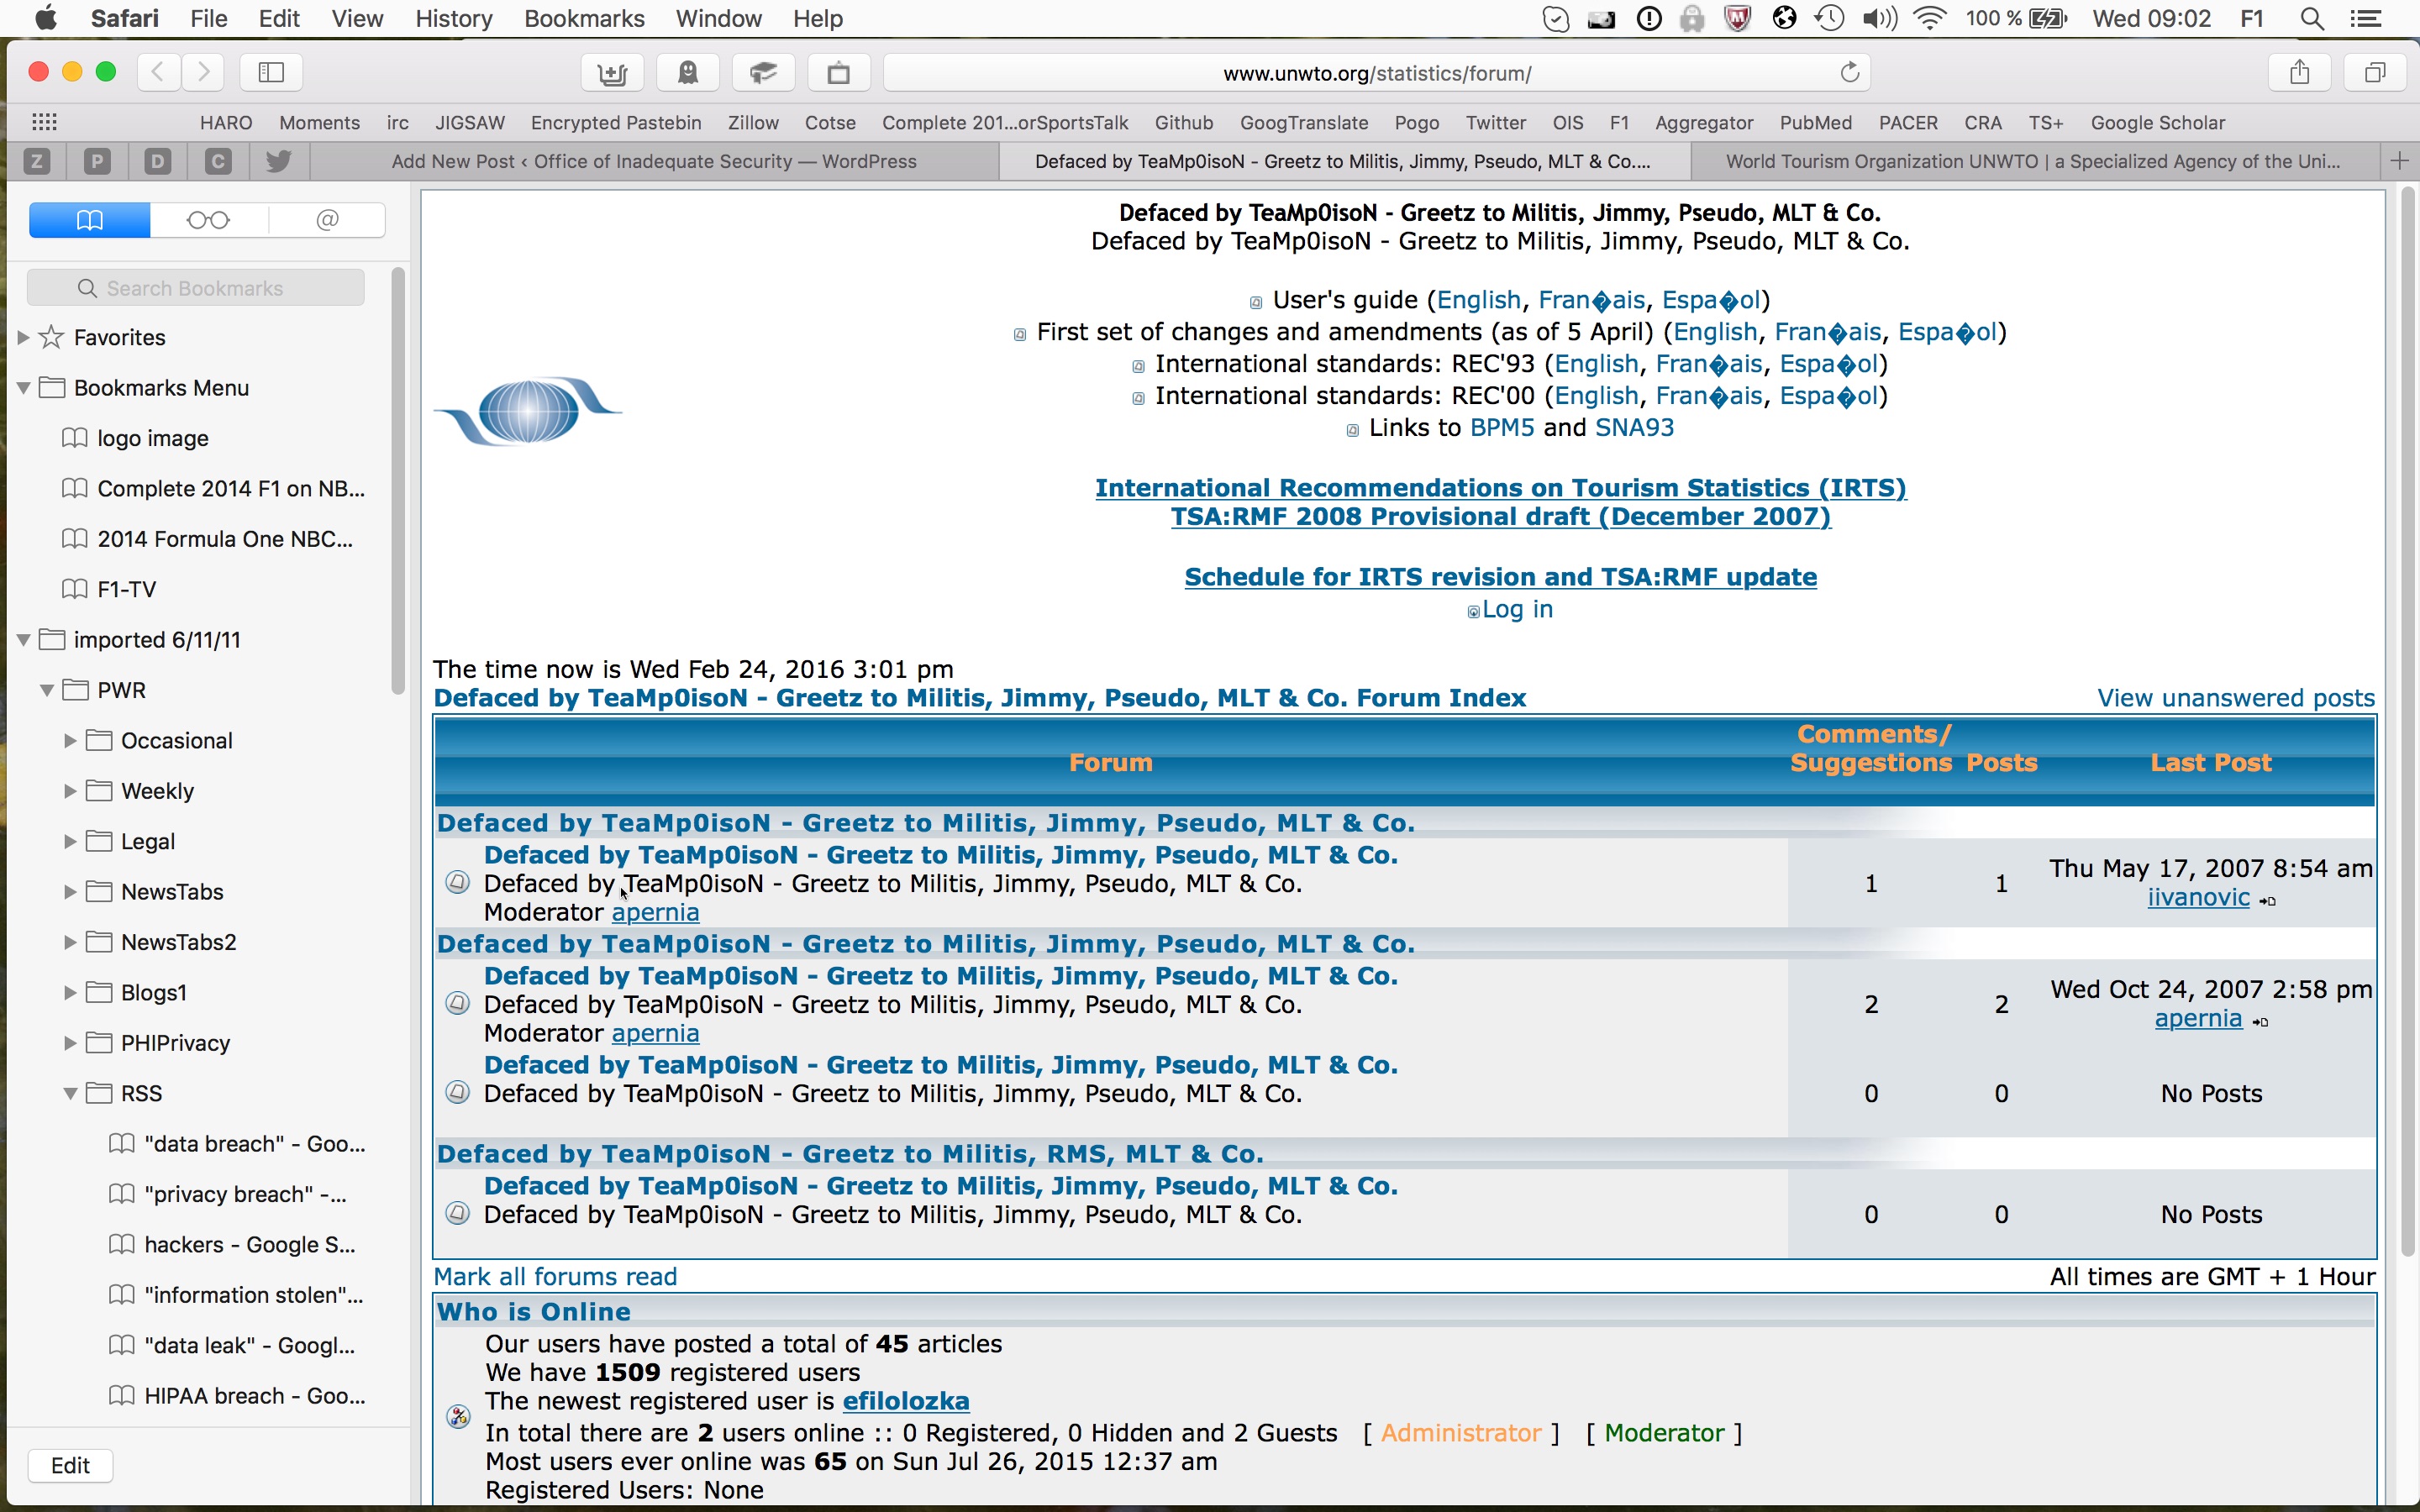Collapse the RSS folder
This screenshot has width=2420, height=1512.
70,1094
